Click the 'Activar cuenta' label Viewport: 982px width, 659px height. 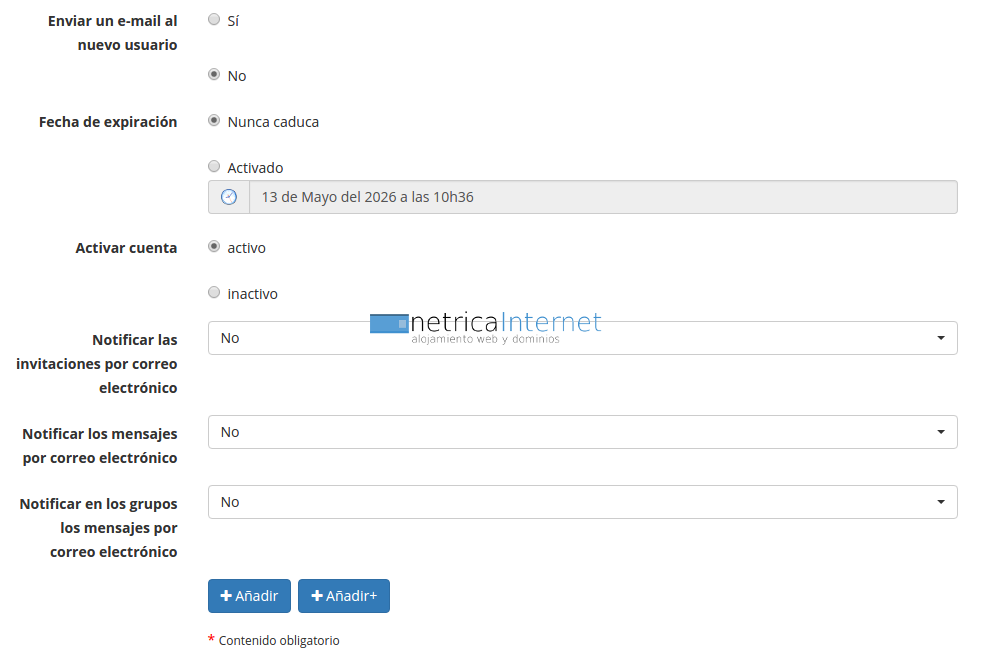coord(126,248)
